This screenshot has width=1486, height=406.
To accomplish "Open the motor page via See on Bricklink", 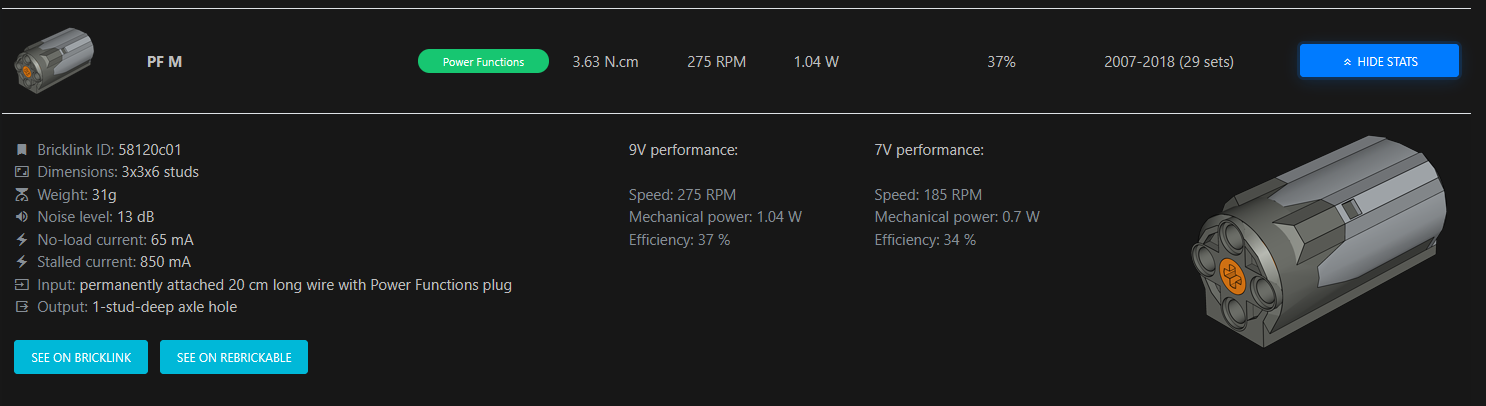I will (x=81, y=357).
